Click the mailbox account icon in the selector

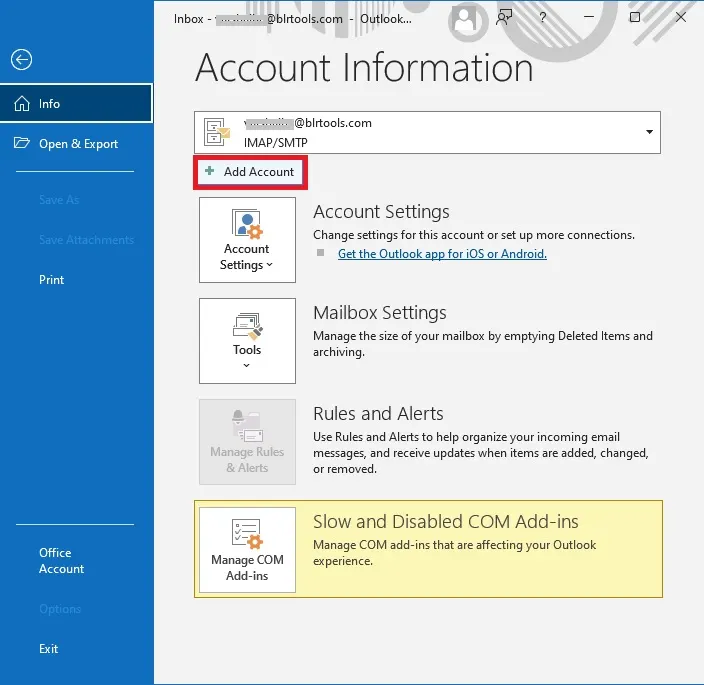(217, 132)
